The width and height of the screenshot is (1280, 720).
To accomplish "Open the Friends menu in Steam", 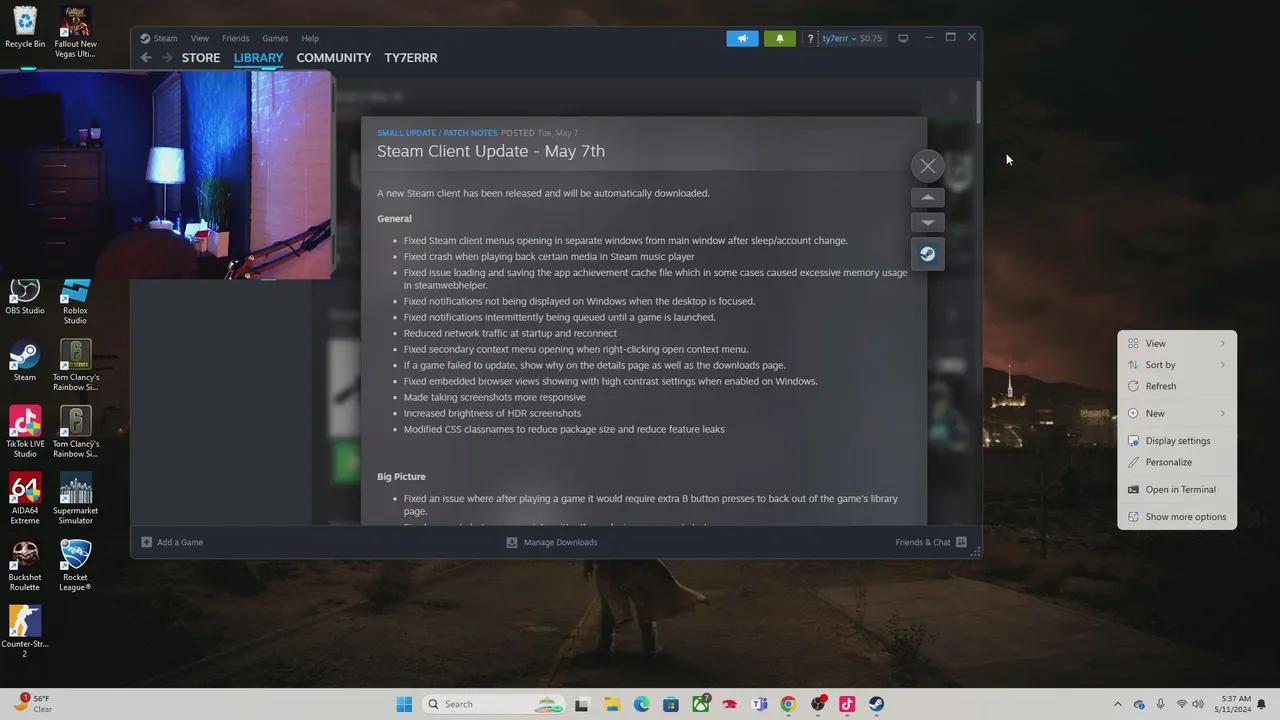I will (235, 38).
